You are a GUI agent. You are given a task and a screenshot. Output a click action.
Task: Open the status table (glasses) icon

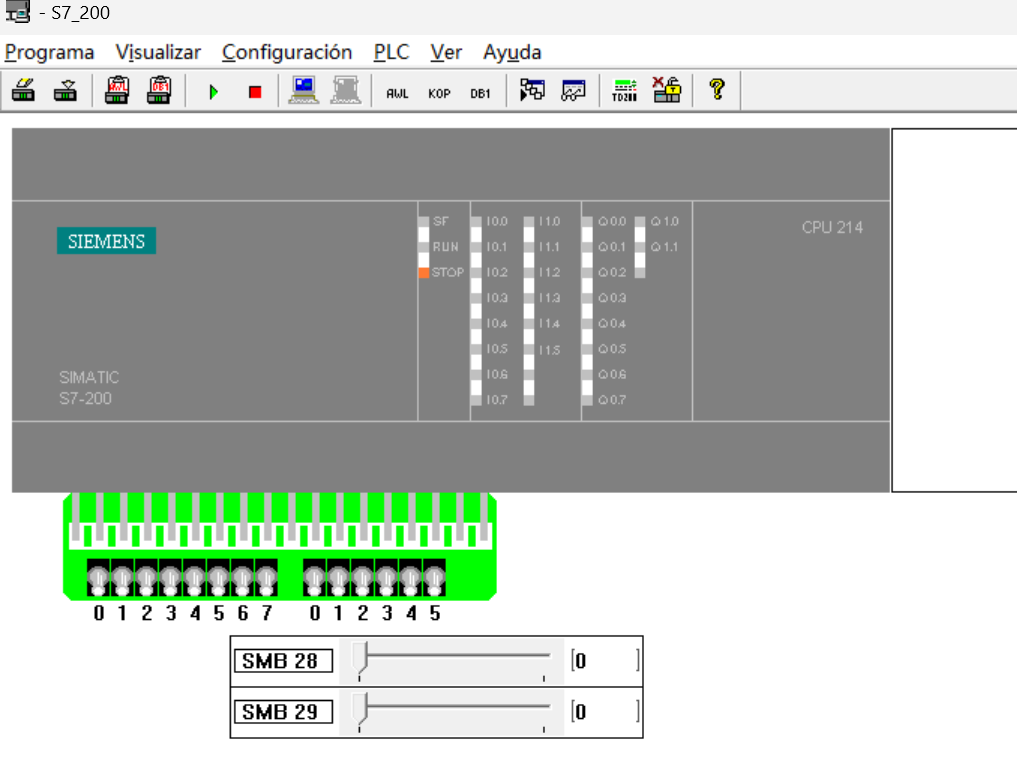573,90
